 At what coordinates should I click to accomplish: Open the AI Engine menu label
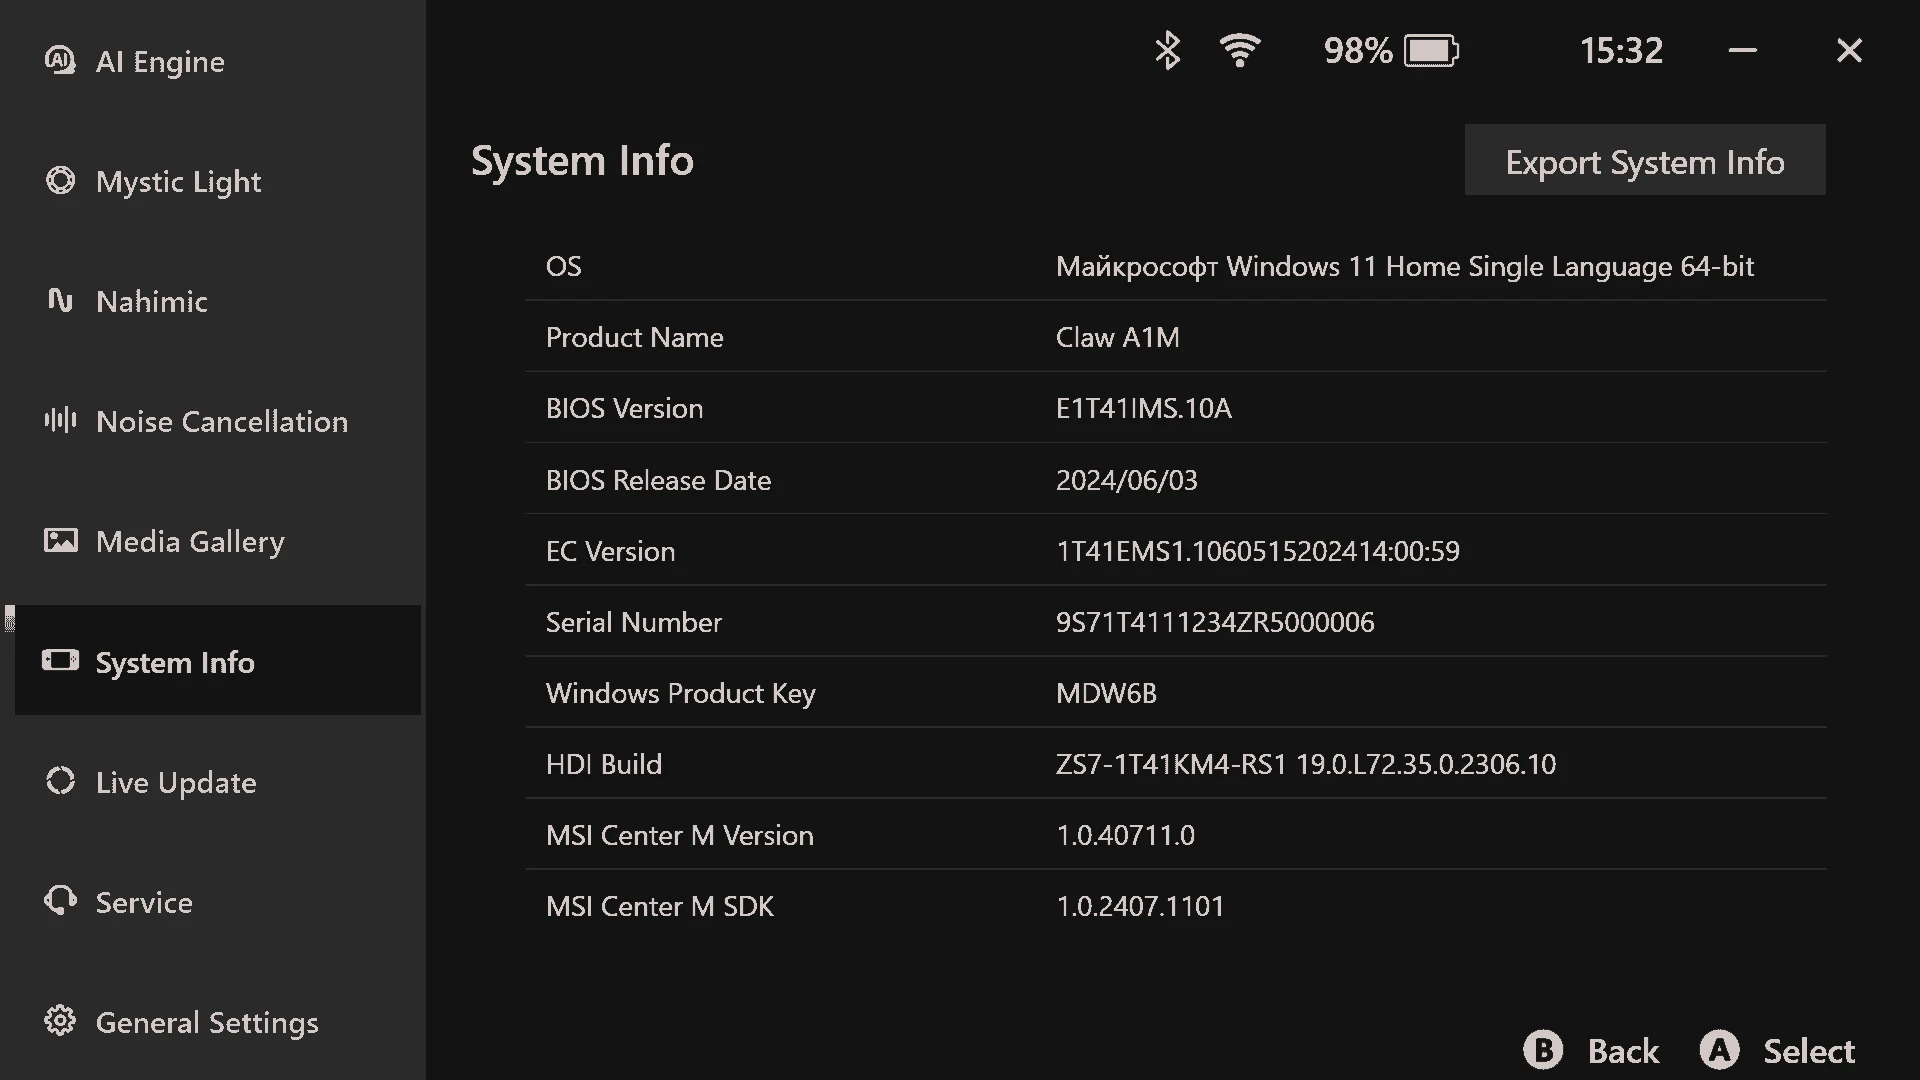[160, 62]
